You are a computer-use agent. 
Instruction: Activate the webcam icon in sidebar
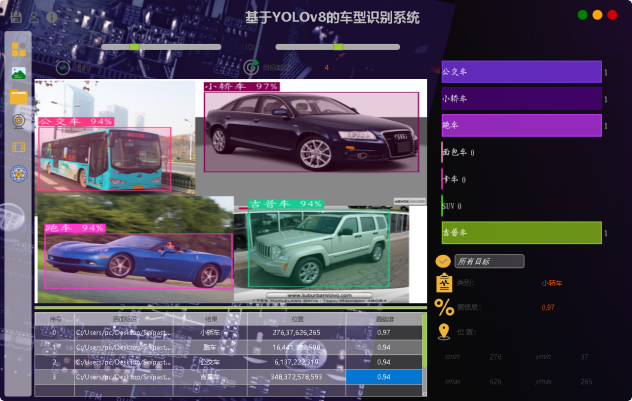pyautogui.click(x=18, y=121)
